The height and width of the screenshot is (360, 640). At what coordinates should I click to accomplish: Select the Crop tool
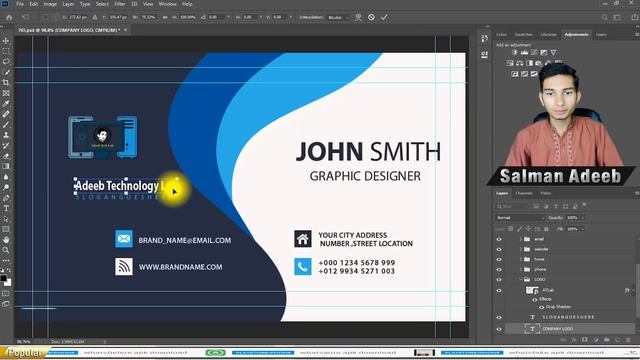(6, 83)
